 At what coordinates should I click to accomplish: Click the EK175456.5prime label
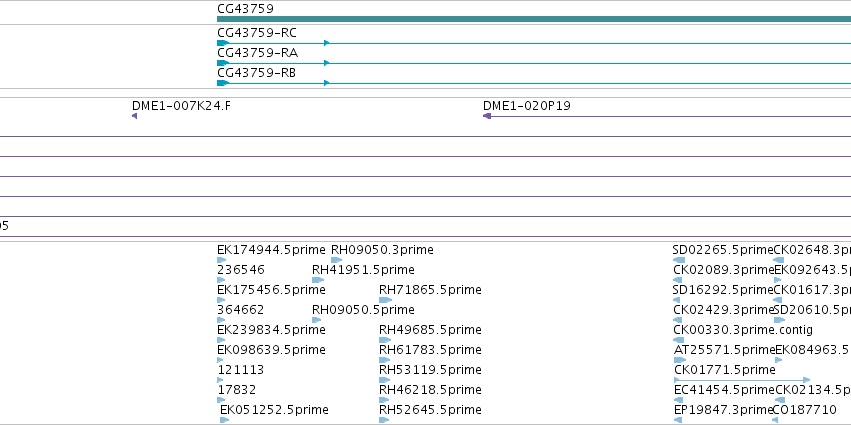click(x=271, y=290)
